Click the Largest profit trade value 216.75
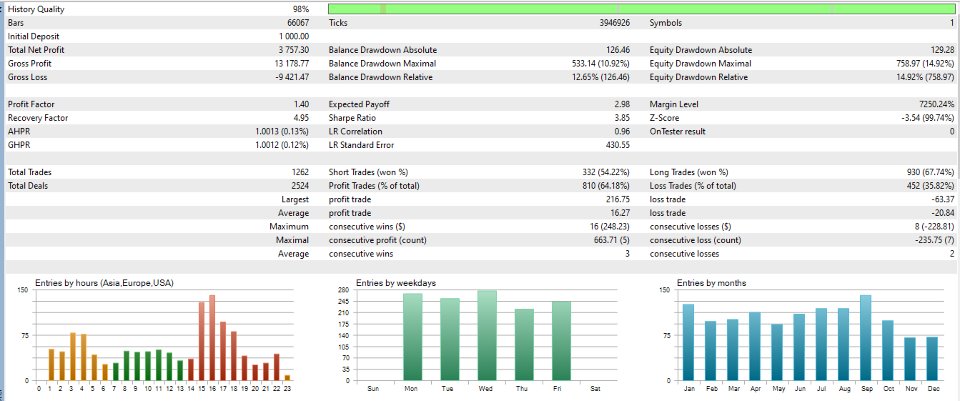Screen dimensions: 960x401 (618, 199)
